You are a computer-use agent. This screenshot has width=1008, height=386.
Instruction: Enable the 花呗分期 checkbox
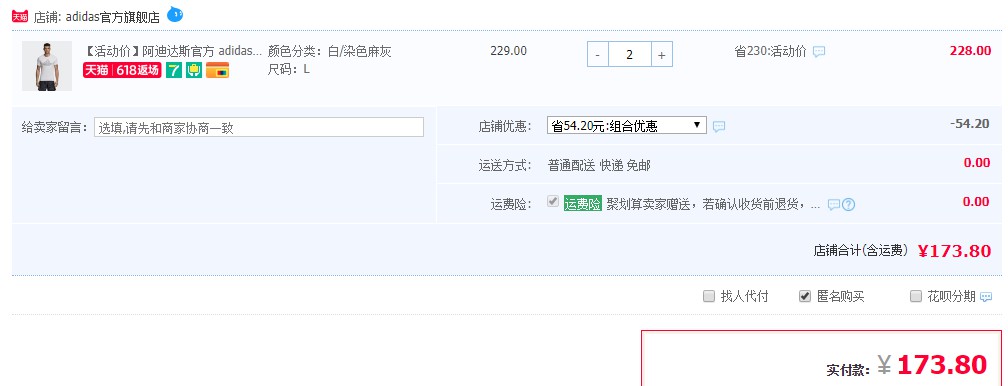(x=916, y=296)
